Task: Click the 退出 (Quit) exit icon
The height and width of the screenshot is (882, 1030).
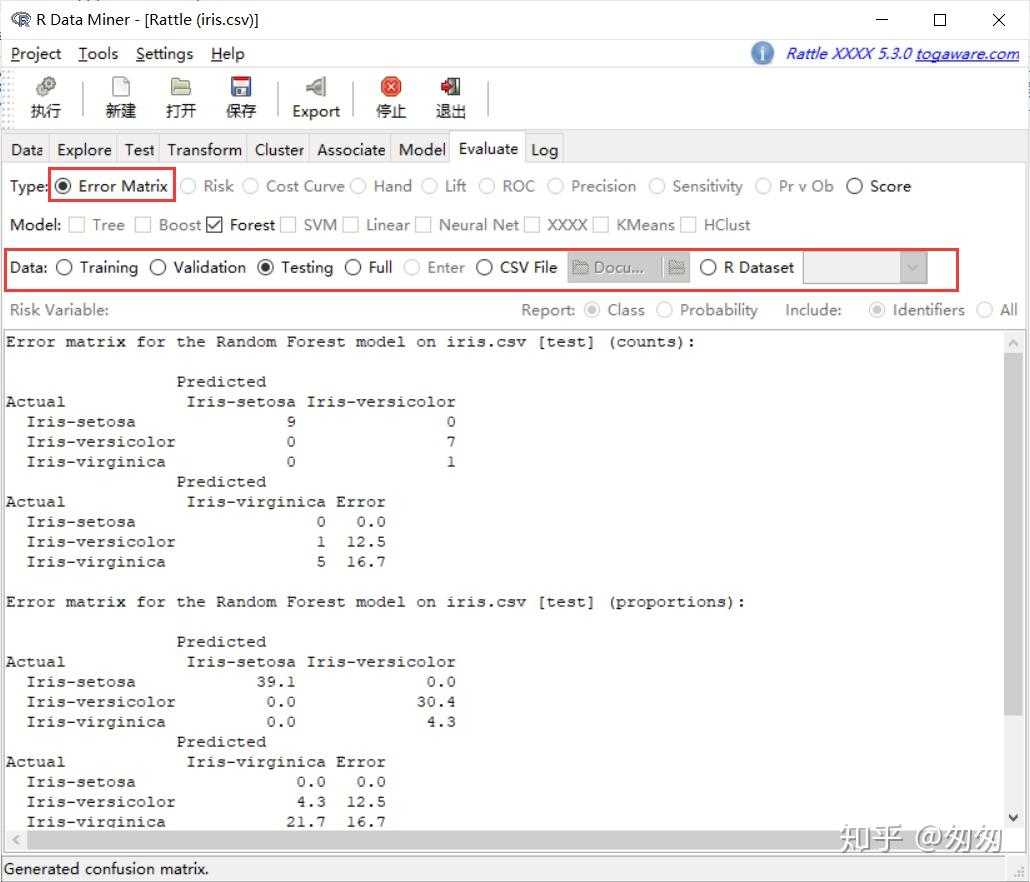Action: tap(451, 87)
